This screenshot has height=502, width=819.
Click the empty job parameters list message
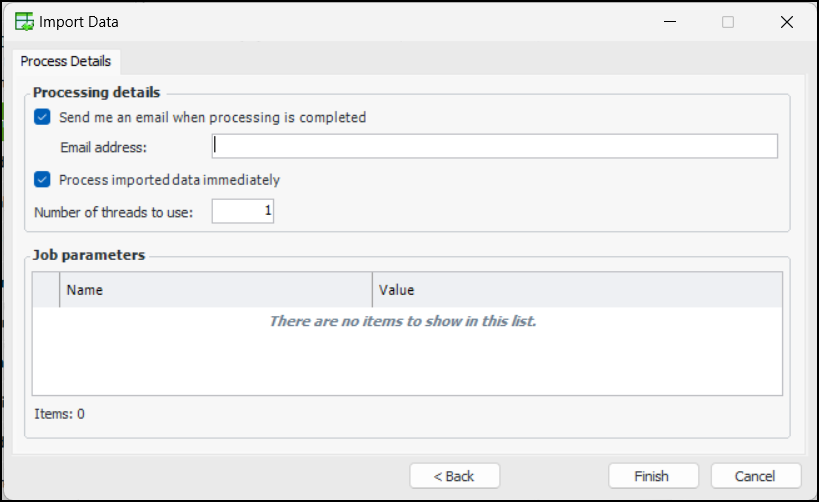coord(403,322)
